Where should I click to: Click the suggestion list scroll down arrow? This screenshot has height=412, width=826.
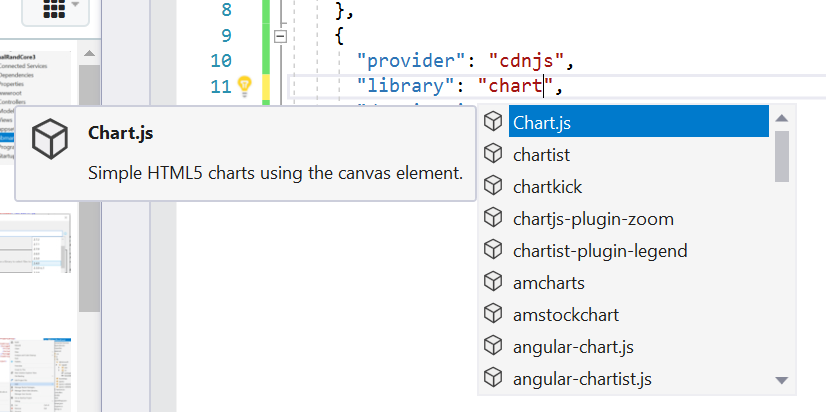click(x=782, y=380)
